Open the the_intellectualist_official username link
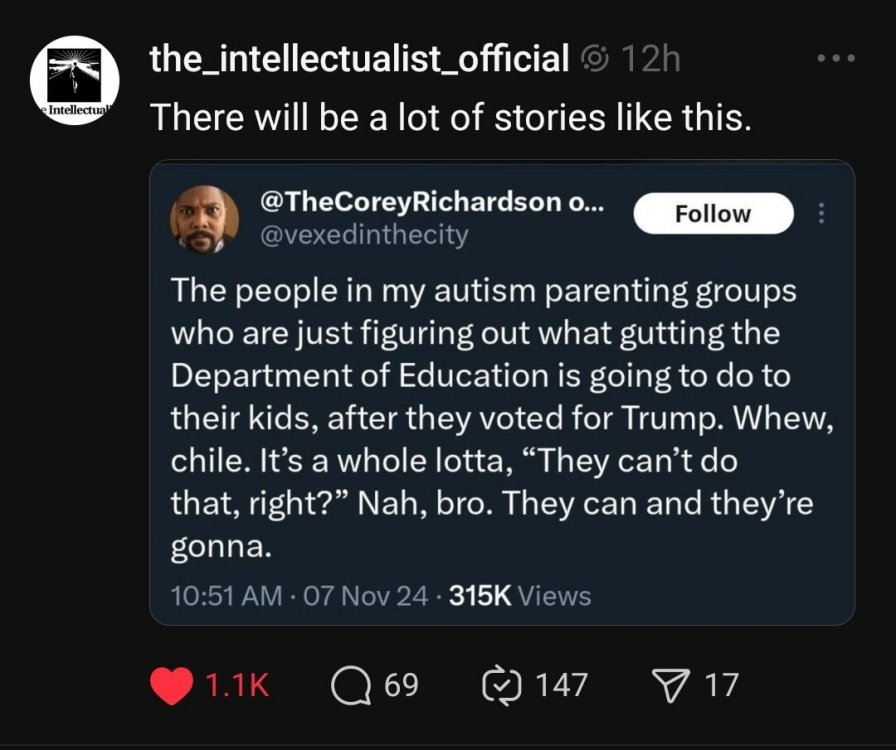Image resolution: width=896 pixels, height=750 pixels. click(359, 59)
